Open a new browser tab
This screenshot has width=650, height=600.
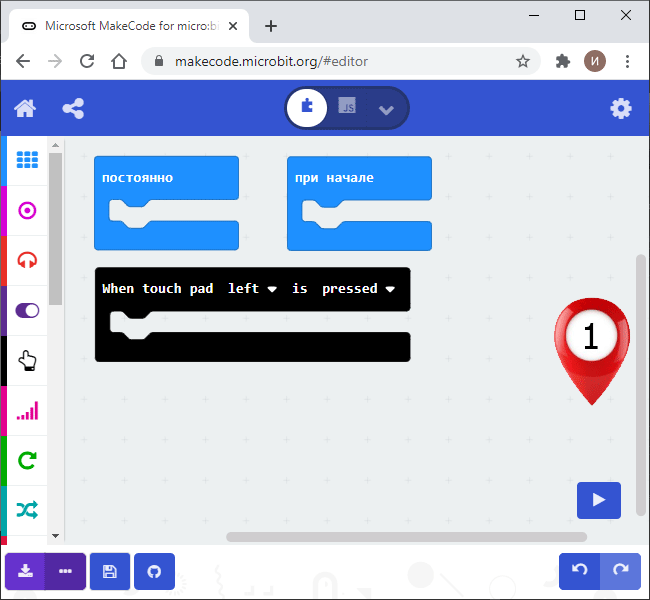(x=271, y=26)
